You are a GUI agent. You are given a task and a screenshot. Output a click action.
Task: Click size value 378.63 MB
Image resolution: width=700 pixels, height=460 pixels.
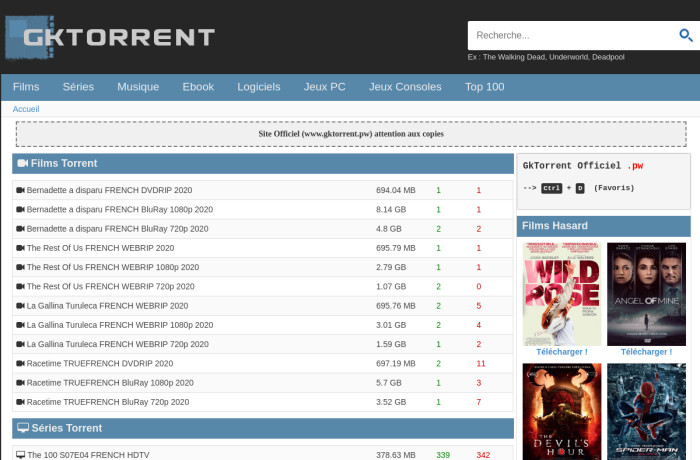pos(396,455)
